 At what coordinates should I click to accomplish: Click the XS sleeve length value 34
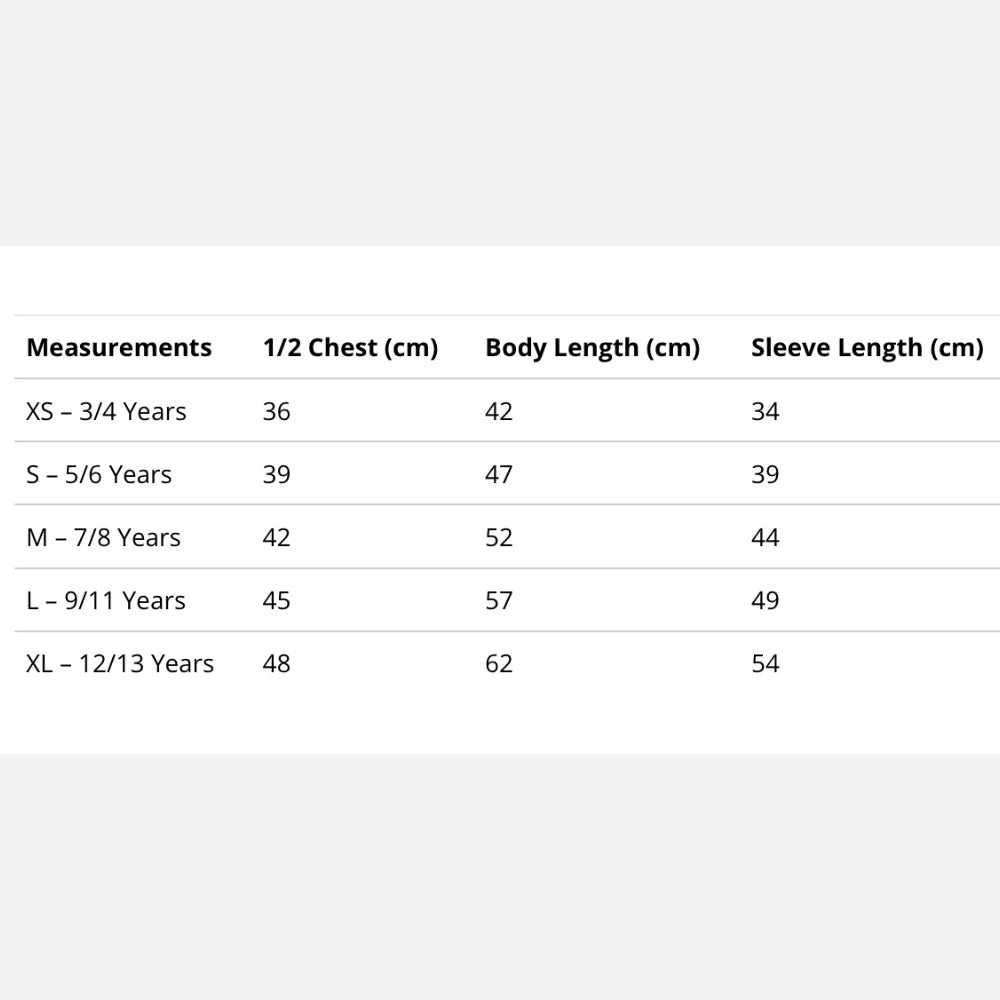(x=765, y=411)
